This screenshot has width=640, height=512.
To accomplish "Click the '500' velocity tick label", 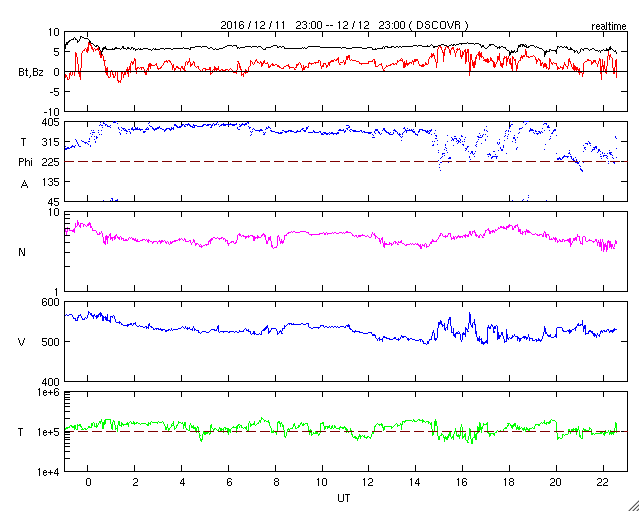I will coord(51,342).
